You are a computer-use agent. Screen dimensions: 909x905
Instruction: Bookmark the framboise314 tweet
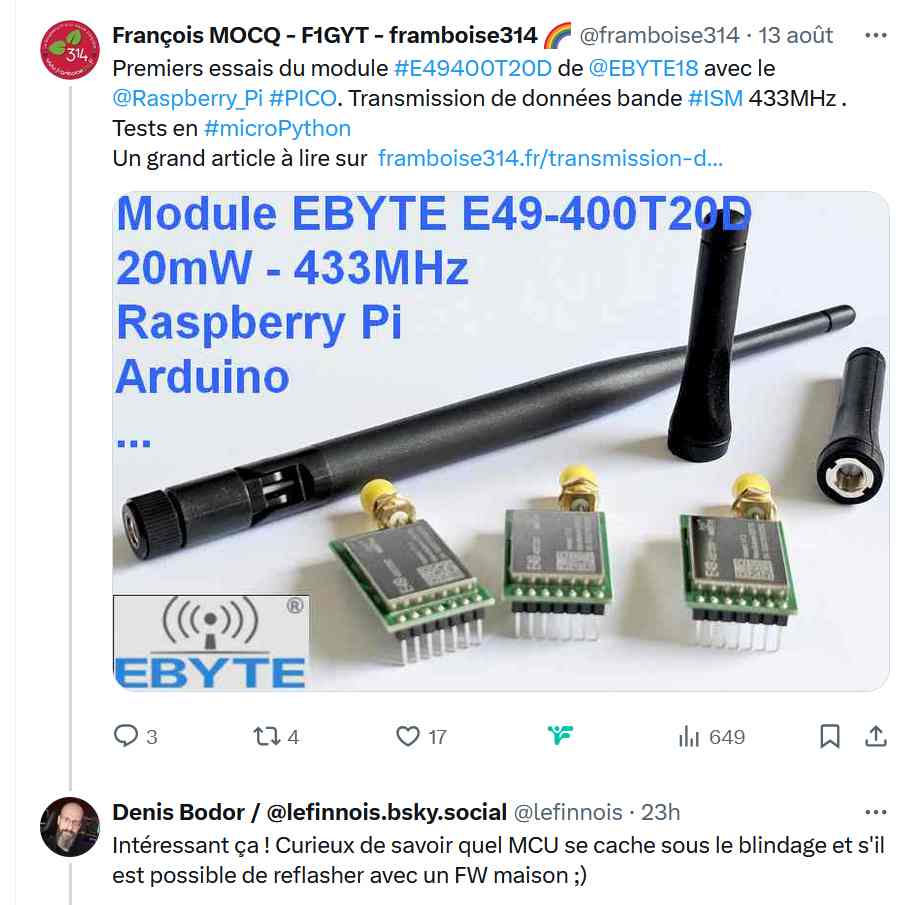point(830,736)
